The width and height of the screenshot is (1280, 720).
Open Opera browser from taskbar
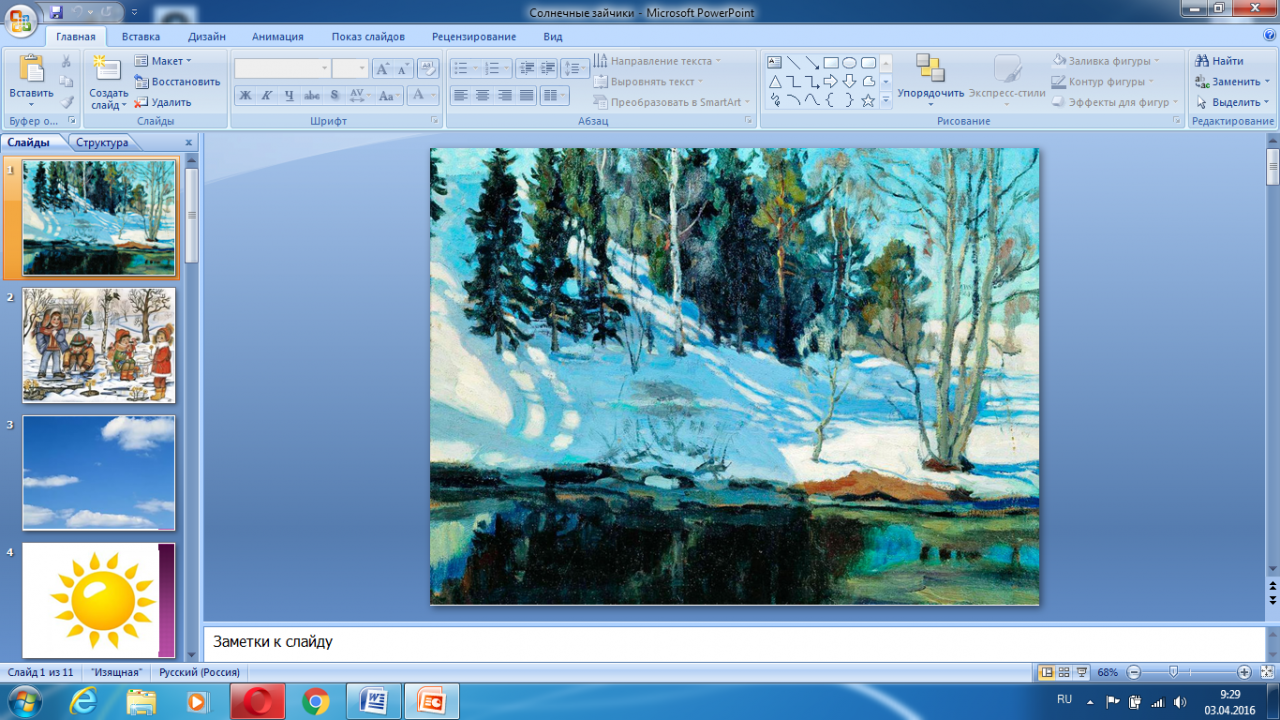coord(258,702)
